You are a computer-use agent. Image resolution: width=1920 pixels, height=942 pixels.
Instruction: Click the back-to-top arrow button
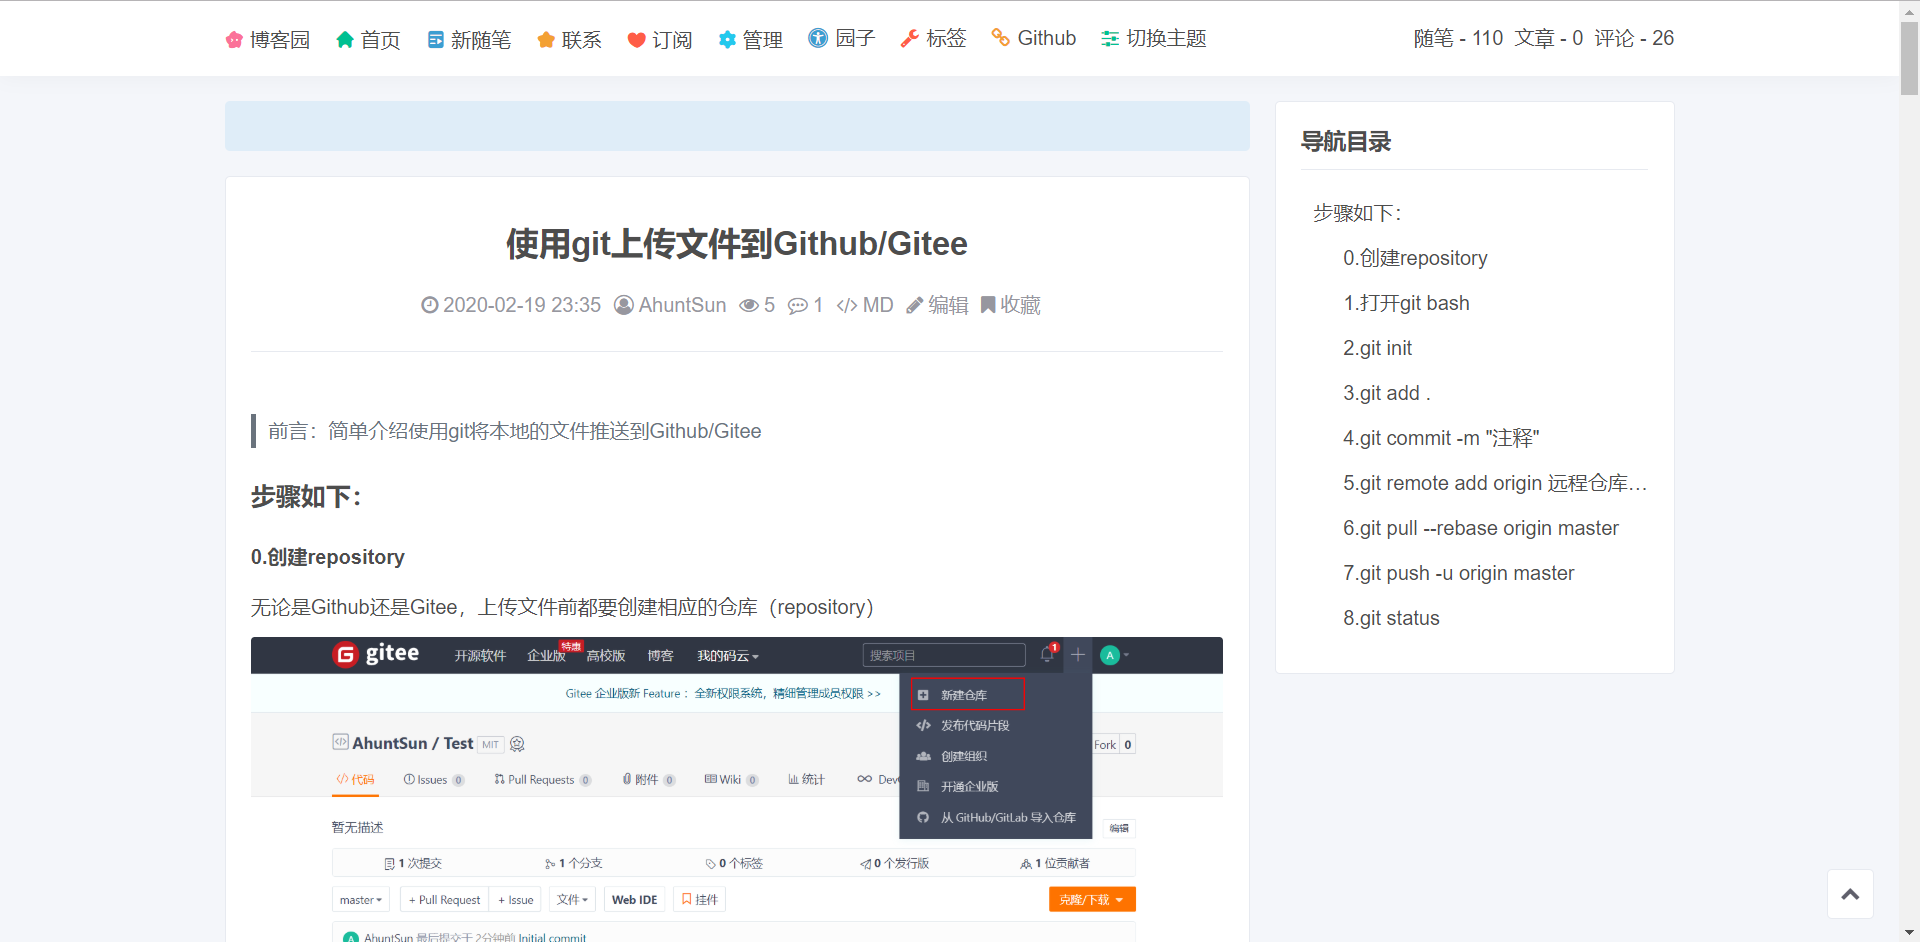tap(1850, 894)
